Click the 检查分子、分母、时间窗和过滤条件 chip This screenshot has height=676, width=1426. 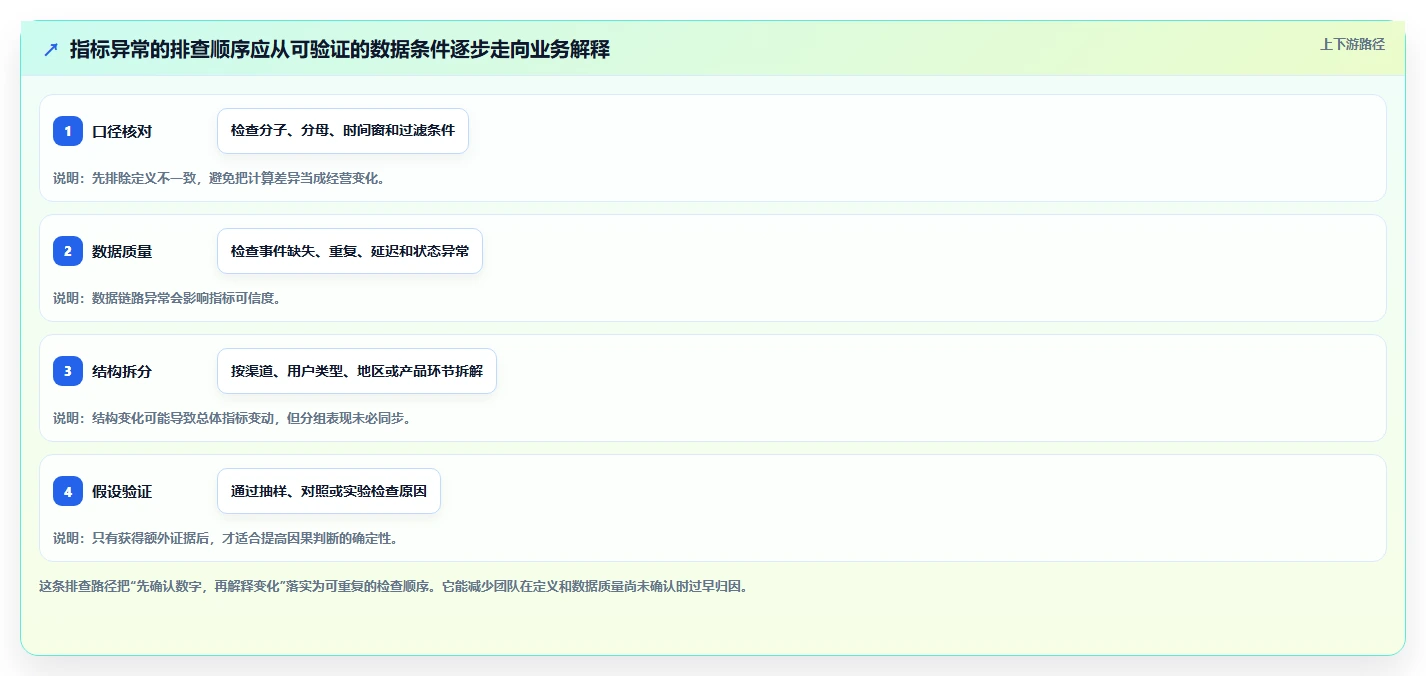pos(343,131)
